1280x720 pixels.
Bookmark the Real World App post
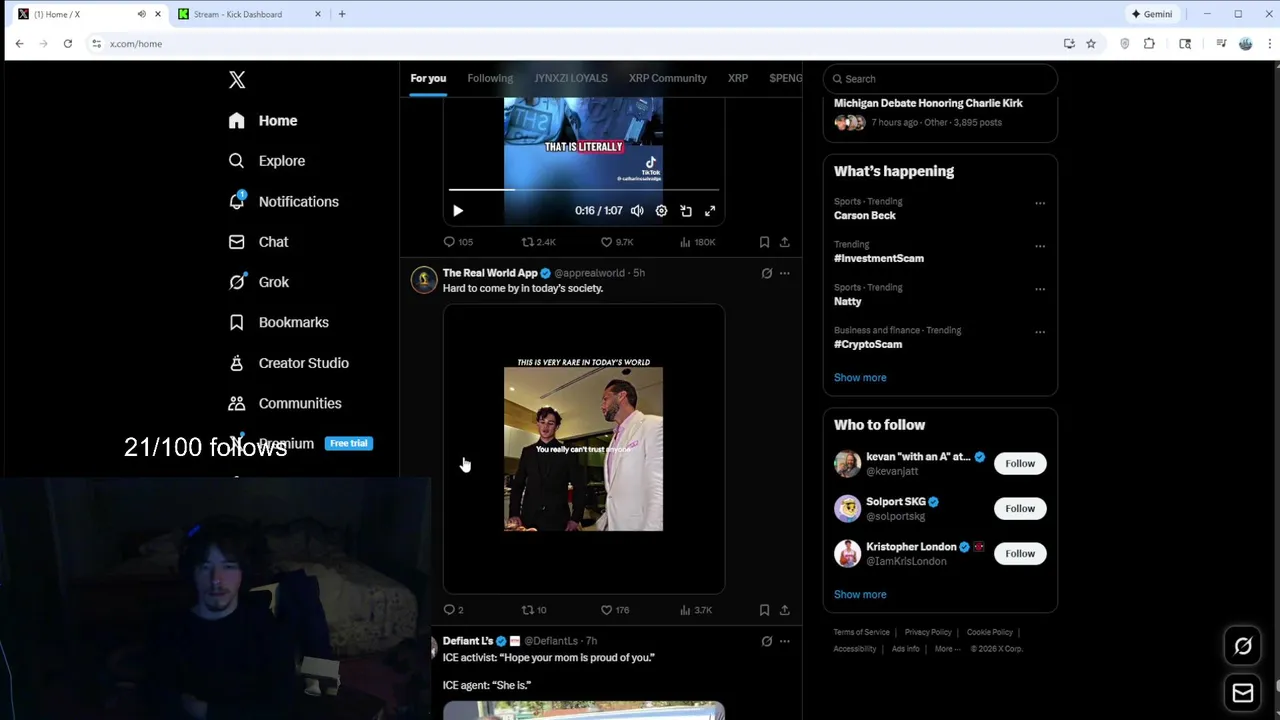[764, 610]
